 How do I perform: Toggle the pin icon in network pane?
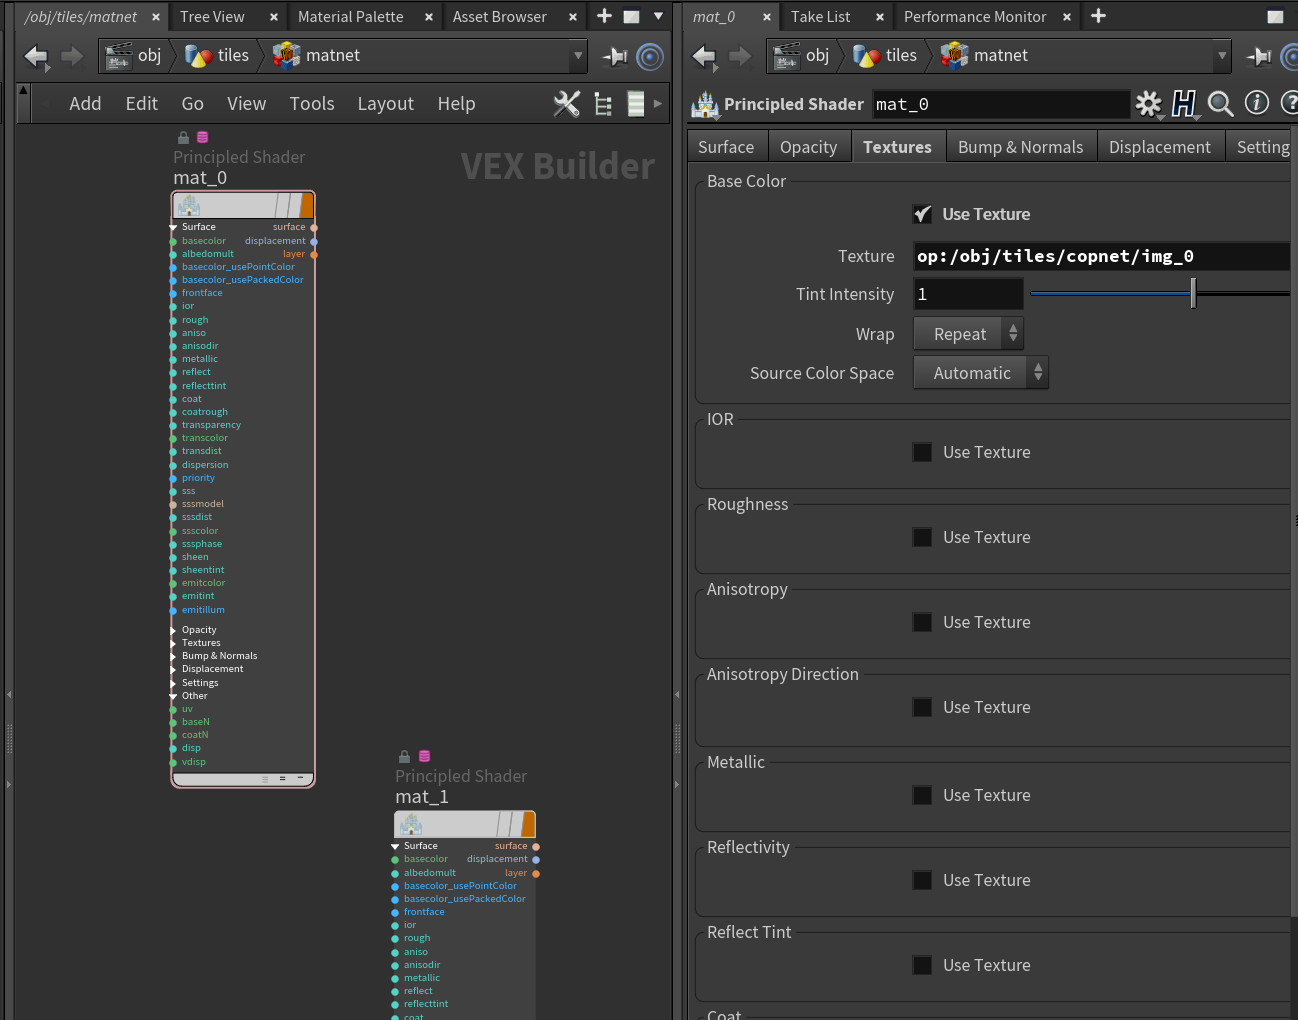(614, 57)
